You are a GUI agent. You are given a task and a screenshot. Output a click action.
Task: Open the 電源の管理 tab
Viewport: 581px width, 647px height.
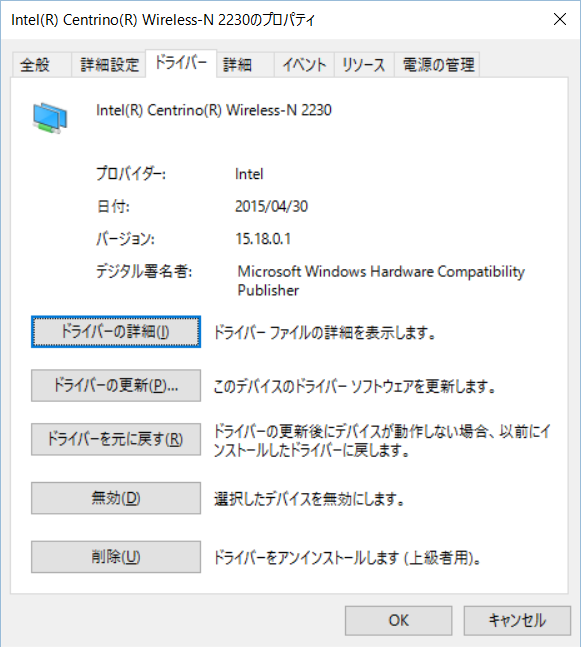[x=437, y=65]
